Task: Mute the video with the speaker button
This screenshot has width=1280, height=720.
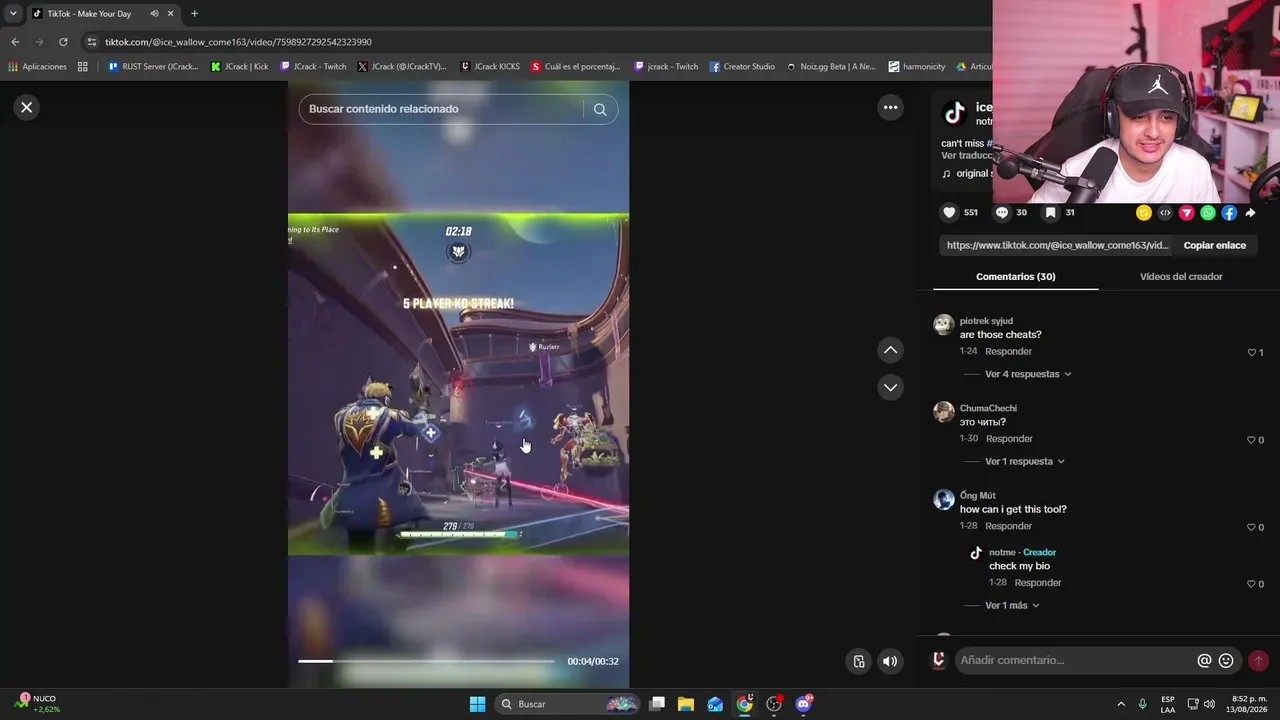Action: (x=890, y=661)
